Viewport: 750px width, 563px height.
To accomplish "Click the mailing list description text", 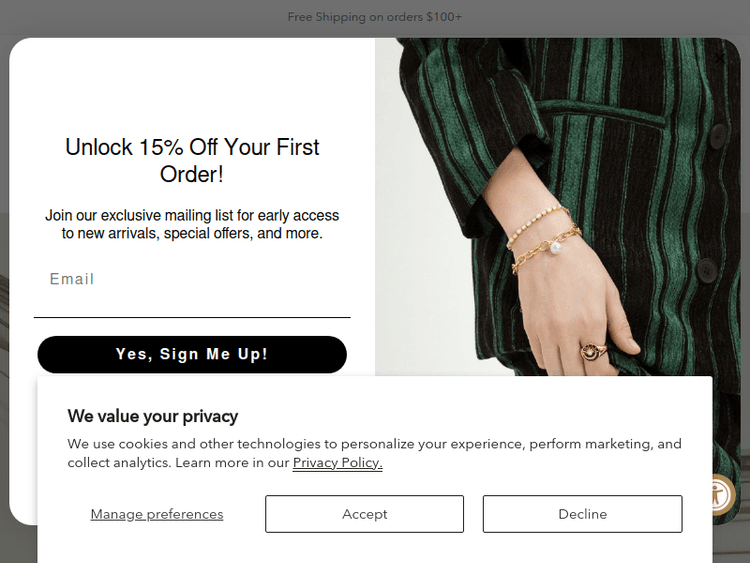I will pos(192,224).
